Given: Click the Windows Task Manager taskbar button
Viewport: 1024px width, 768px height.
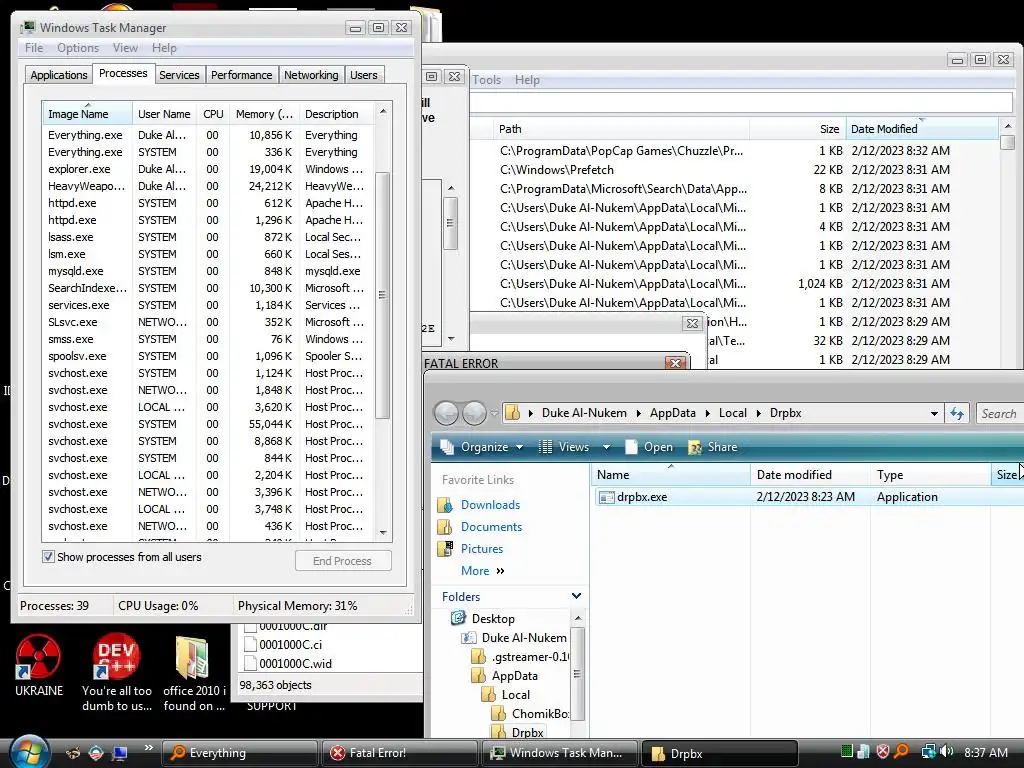Looking at the screenshot, I should point(560,753).
